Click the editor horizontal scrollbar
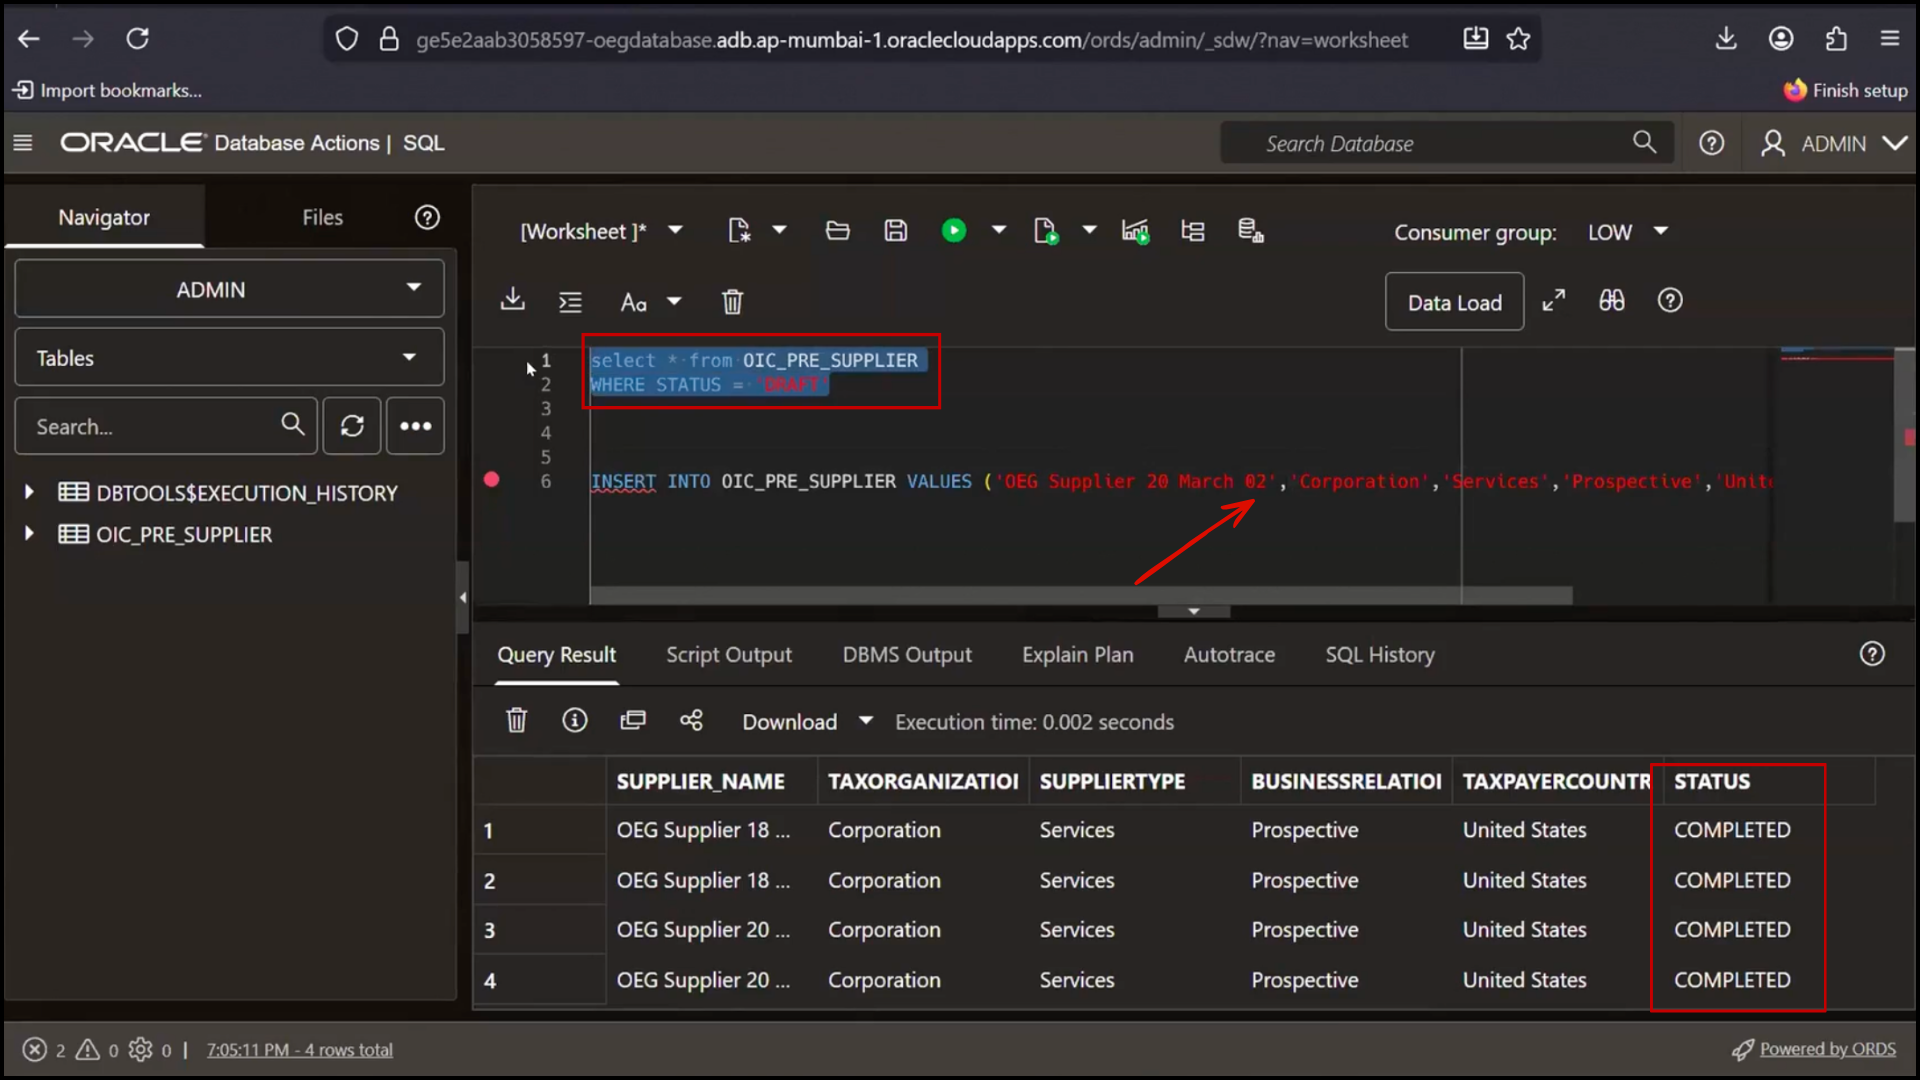The width and height of the screenshot is (1920, 1080). click(1081, 596)
